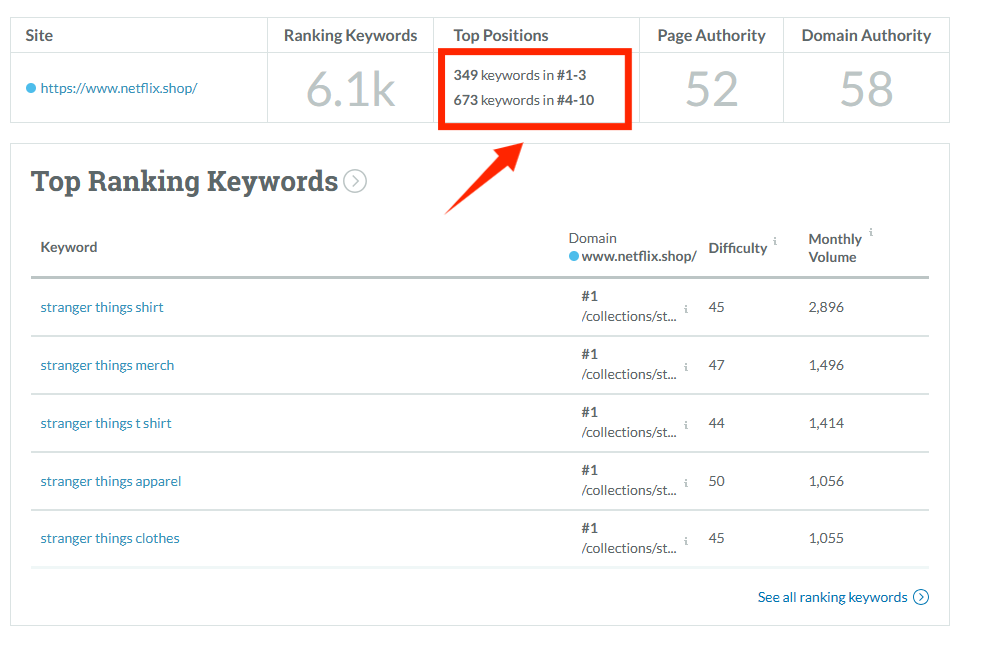Open the 'stranger things merch' keyword link
The width and height of the screenshot is (984, 658).
tap(107, 365)
